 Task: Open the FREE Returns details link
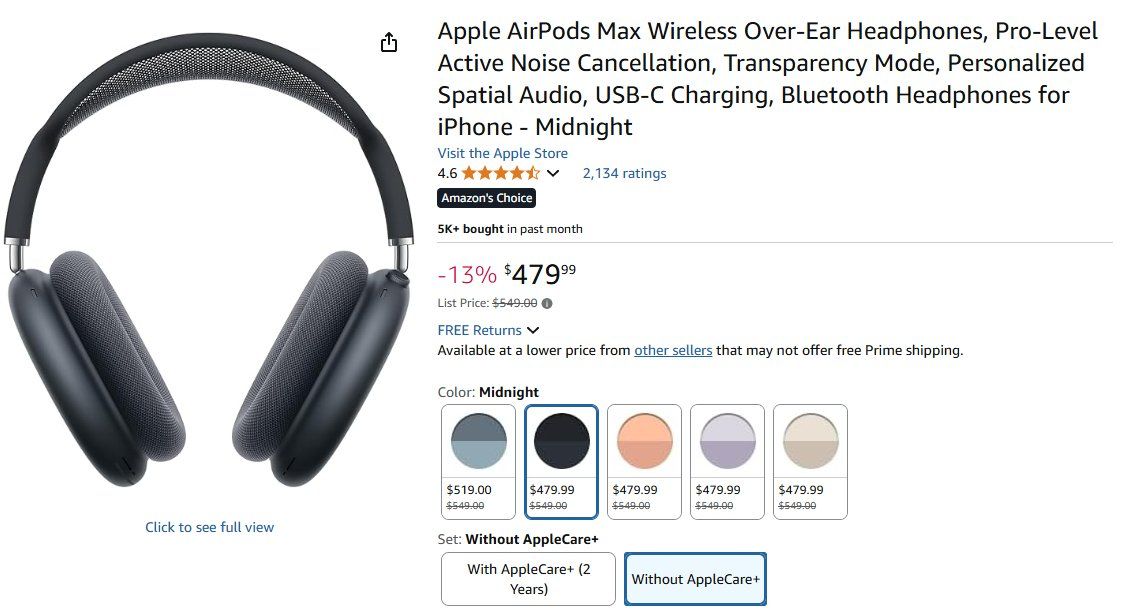point(479,330)
